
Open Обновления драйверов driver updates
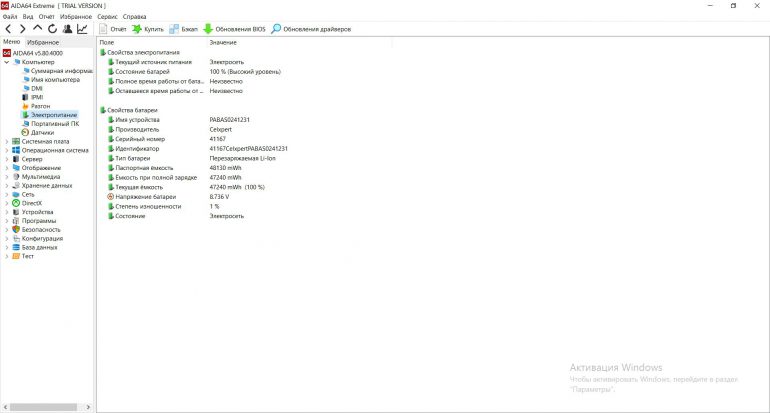point(311,29)
